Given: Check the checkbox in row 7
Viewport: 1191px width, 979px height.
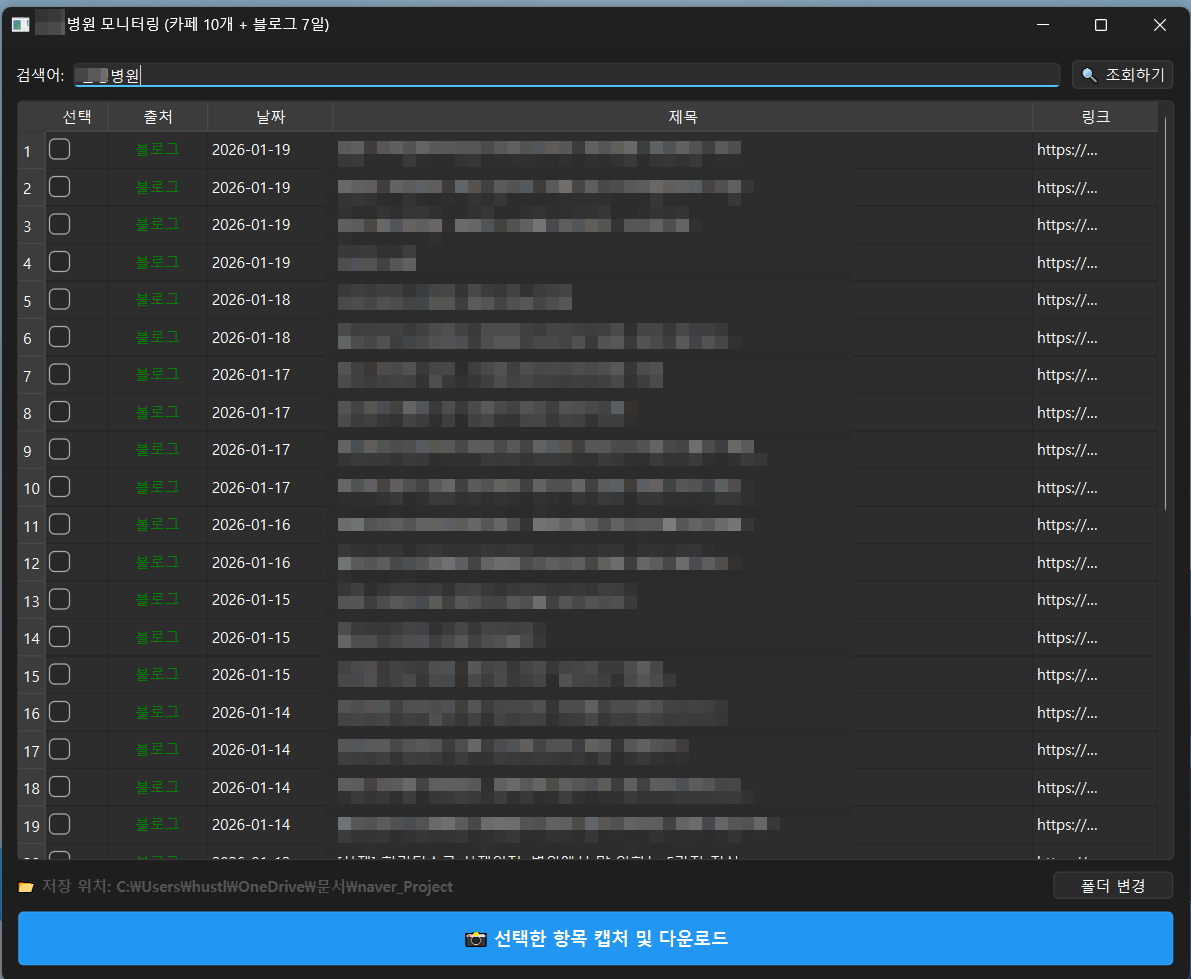Looking at the screenshot, I should (x=59, y=374).
